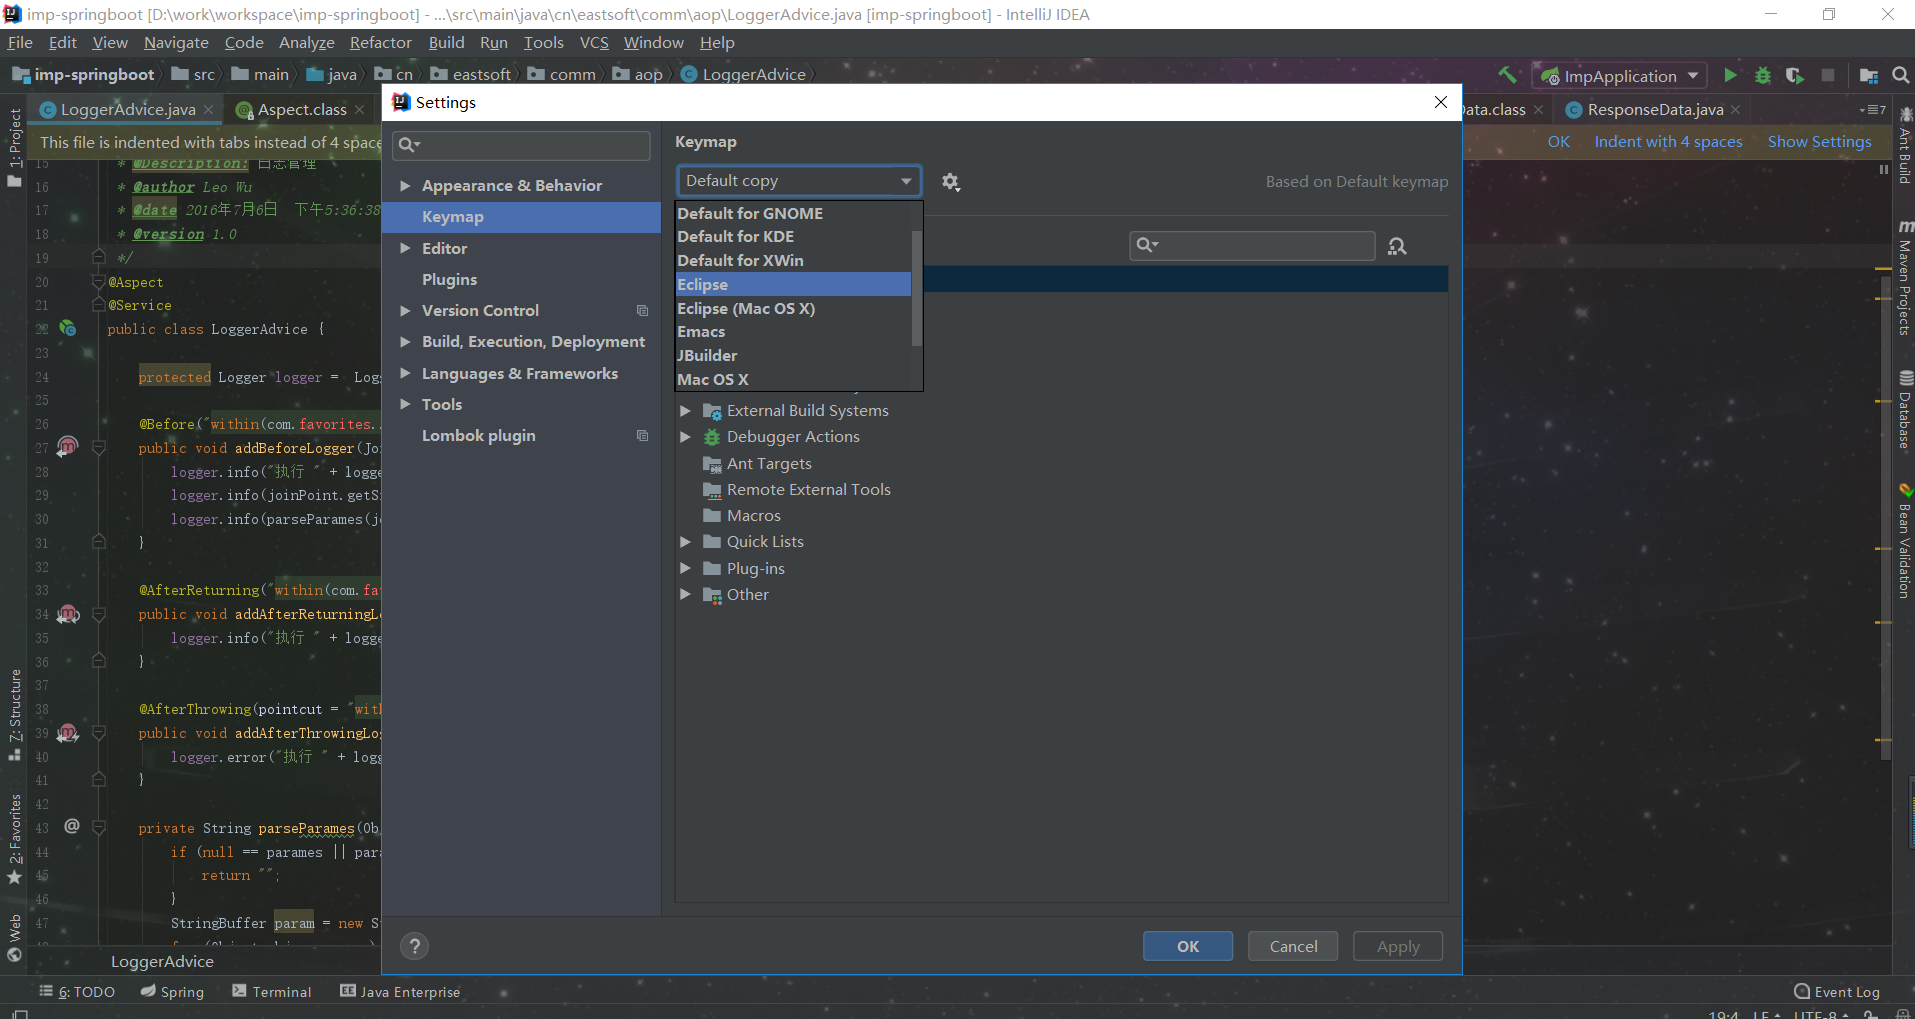
Task: Start debugging with the bug icon
Action: click(1763, 76)
